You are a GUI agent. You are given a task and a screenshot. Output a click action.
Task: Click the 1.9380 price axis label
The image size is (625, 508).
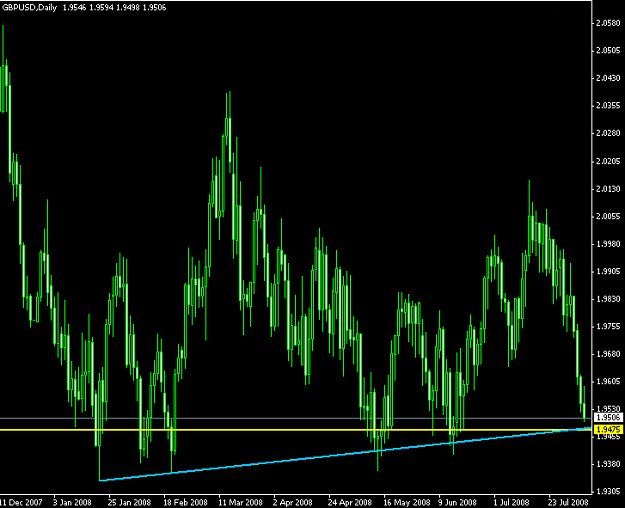[x=608, y=464]
